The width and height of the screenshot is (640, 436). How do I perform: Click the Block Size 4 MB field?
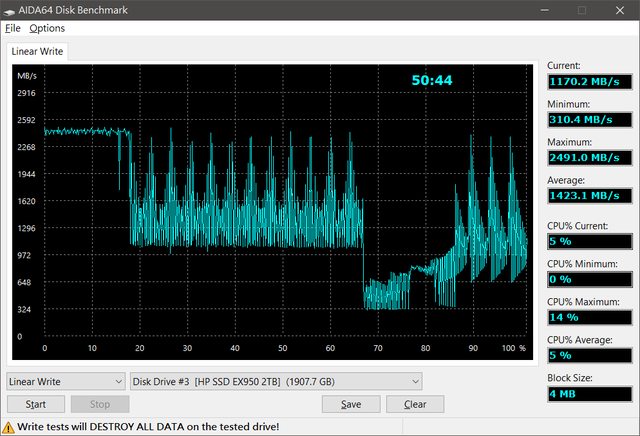[589, 393]
